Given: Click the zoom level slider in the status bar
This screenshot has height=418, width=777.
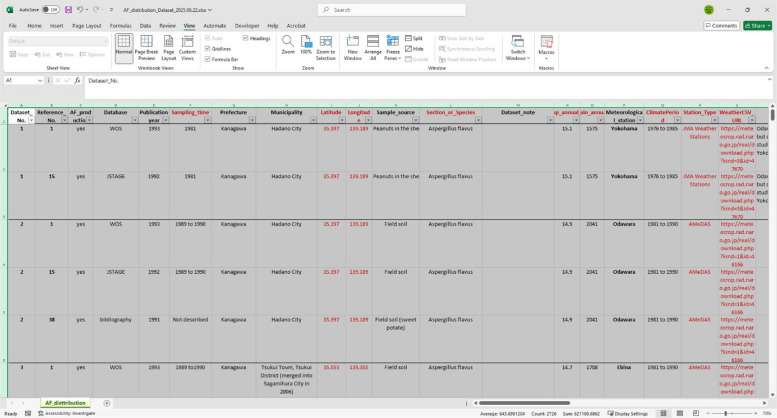Looking at the screenshot, I should click(x=731, y=413).
